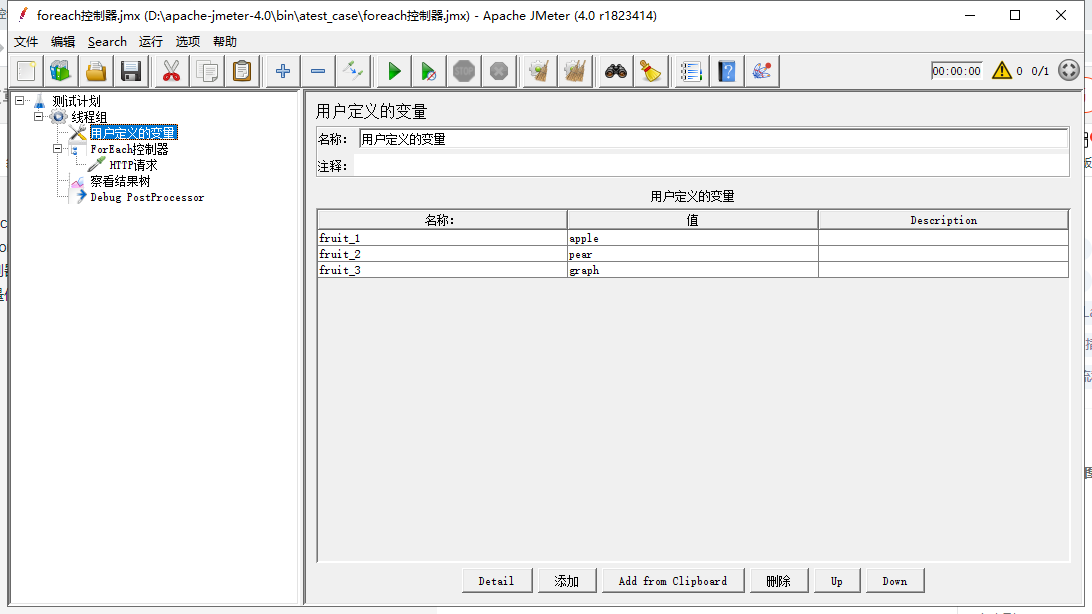The image size is (1092, 614).
Task: Open search dialog via binoculars icon
Action: click(614, 71)
